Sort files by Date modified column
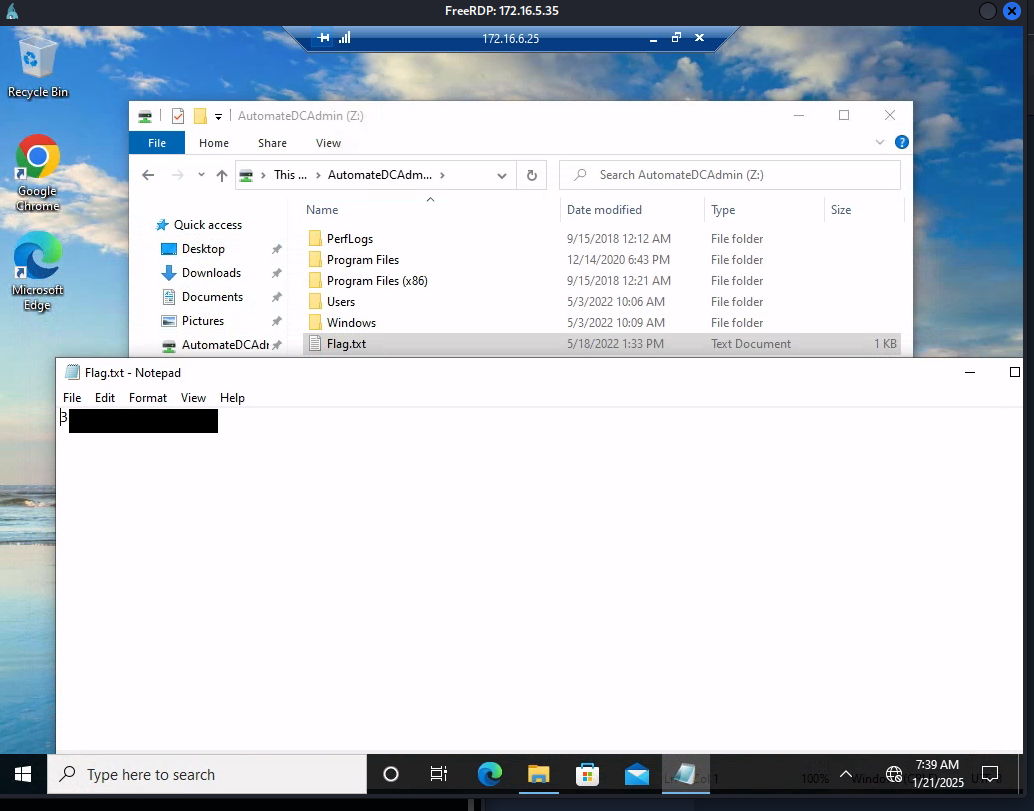The width and height of the screenshot is (1034, 811). tap(604, 210)
